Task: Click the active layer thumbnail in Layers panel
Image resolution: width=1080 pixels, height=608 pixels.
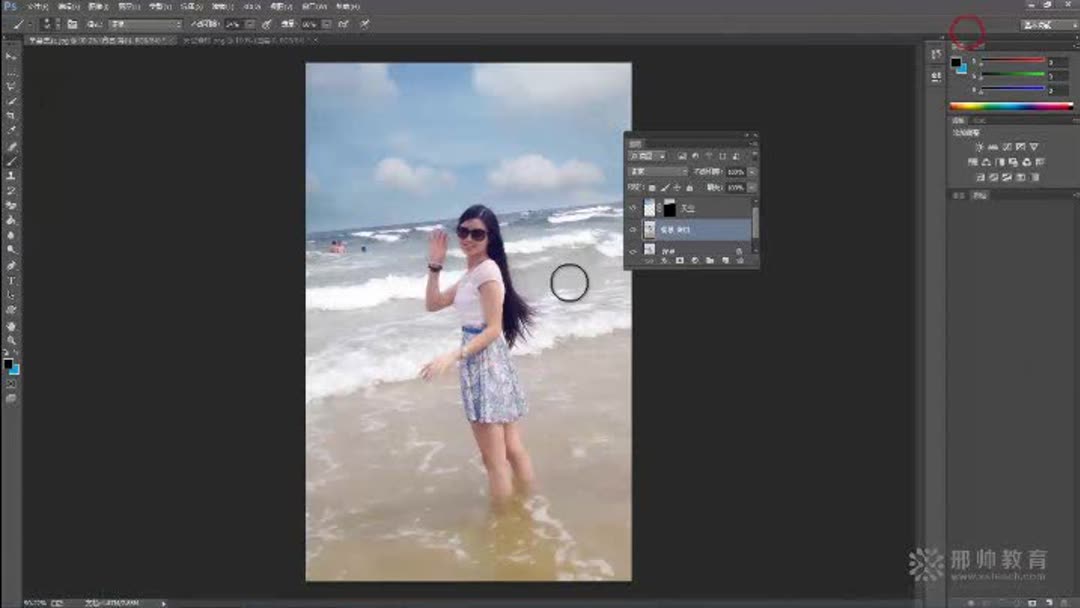Action: click(649, 228)
